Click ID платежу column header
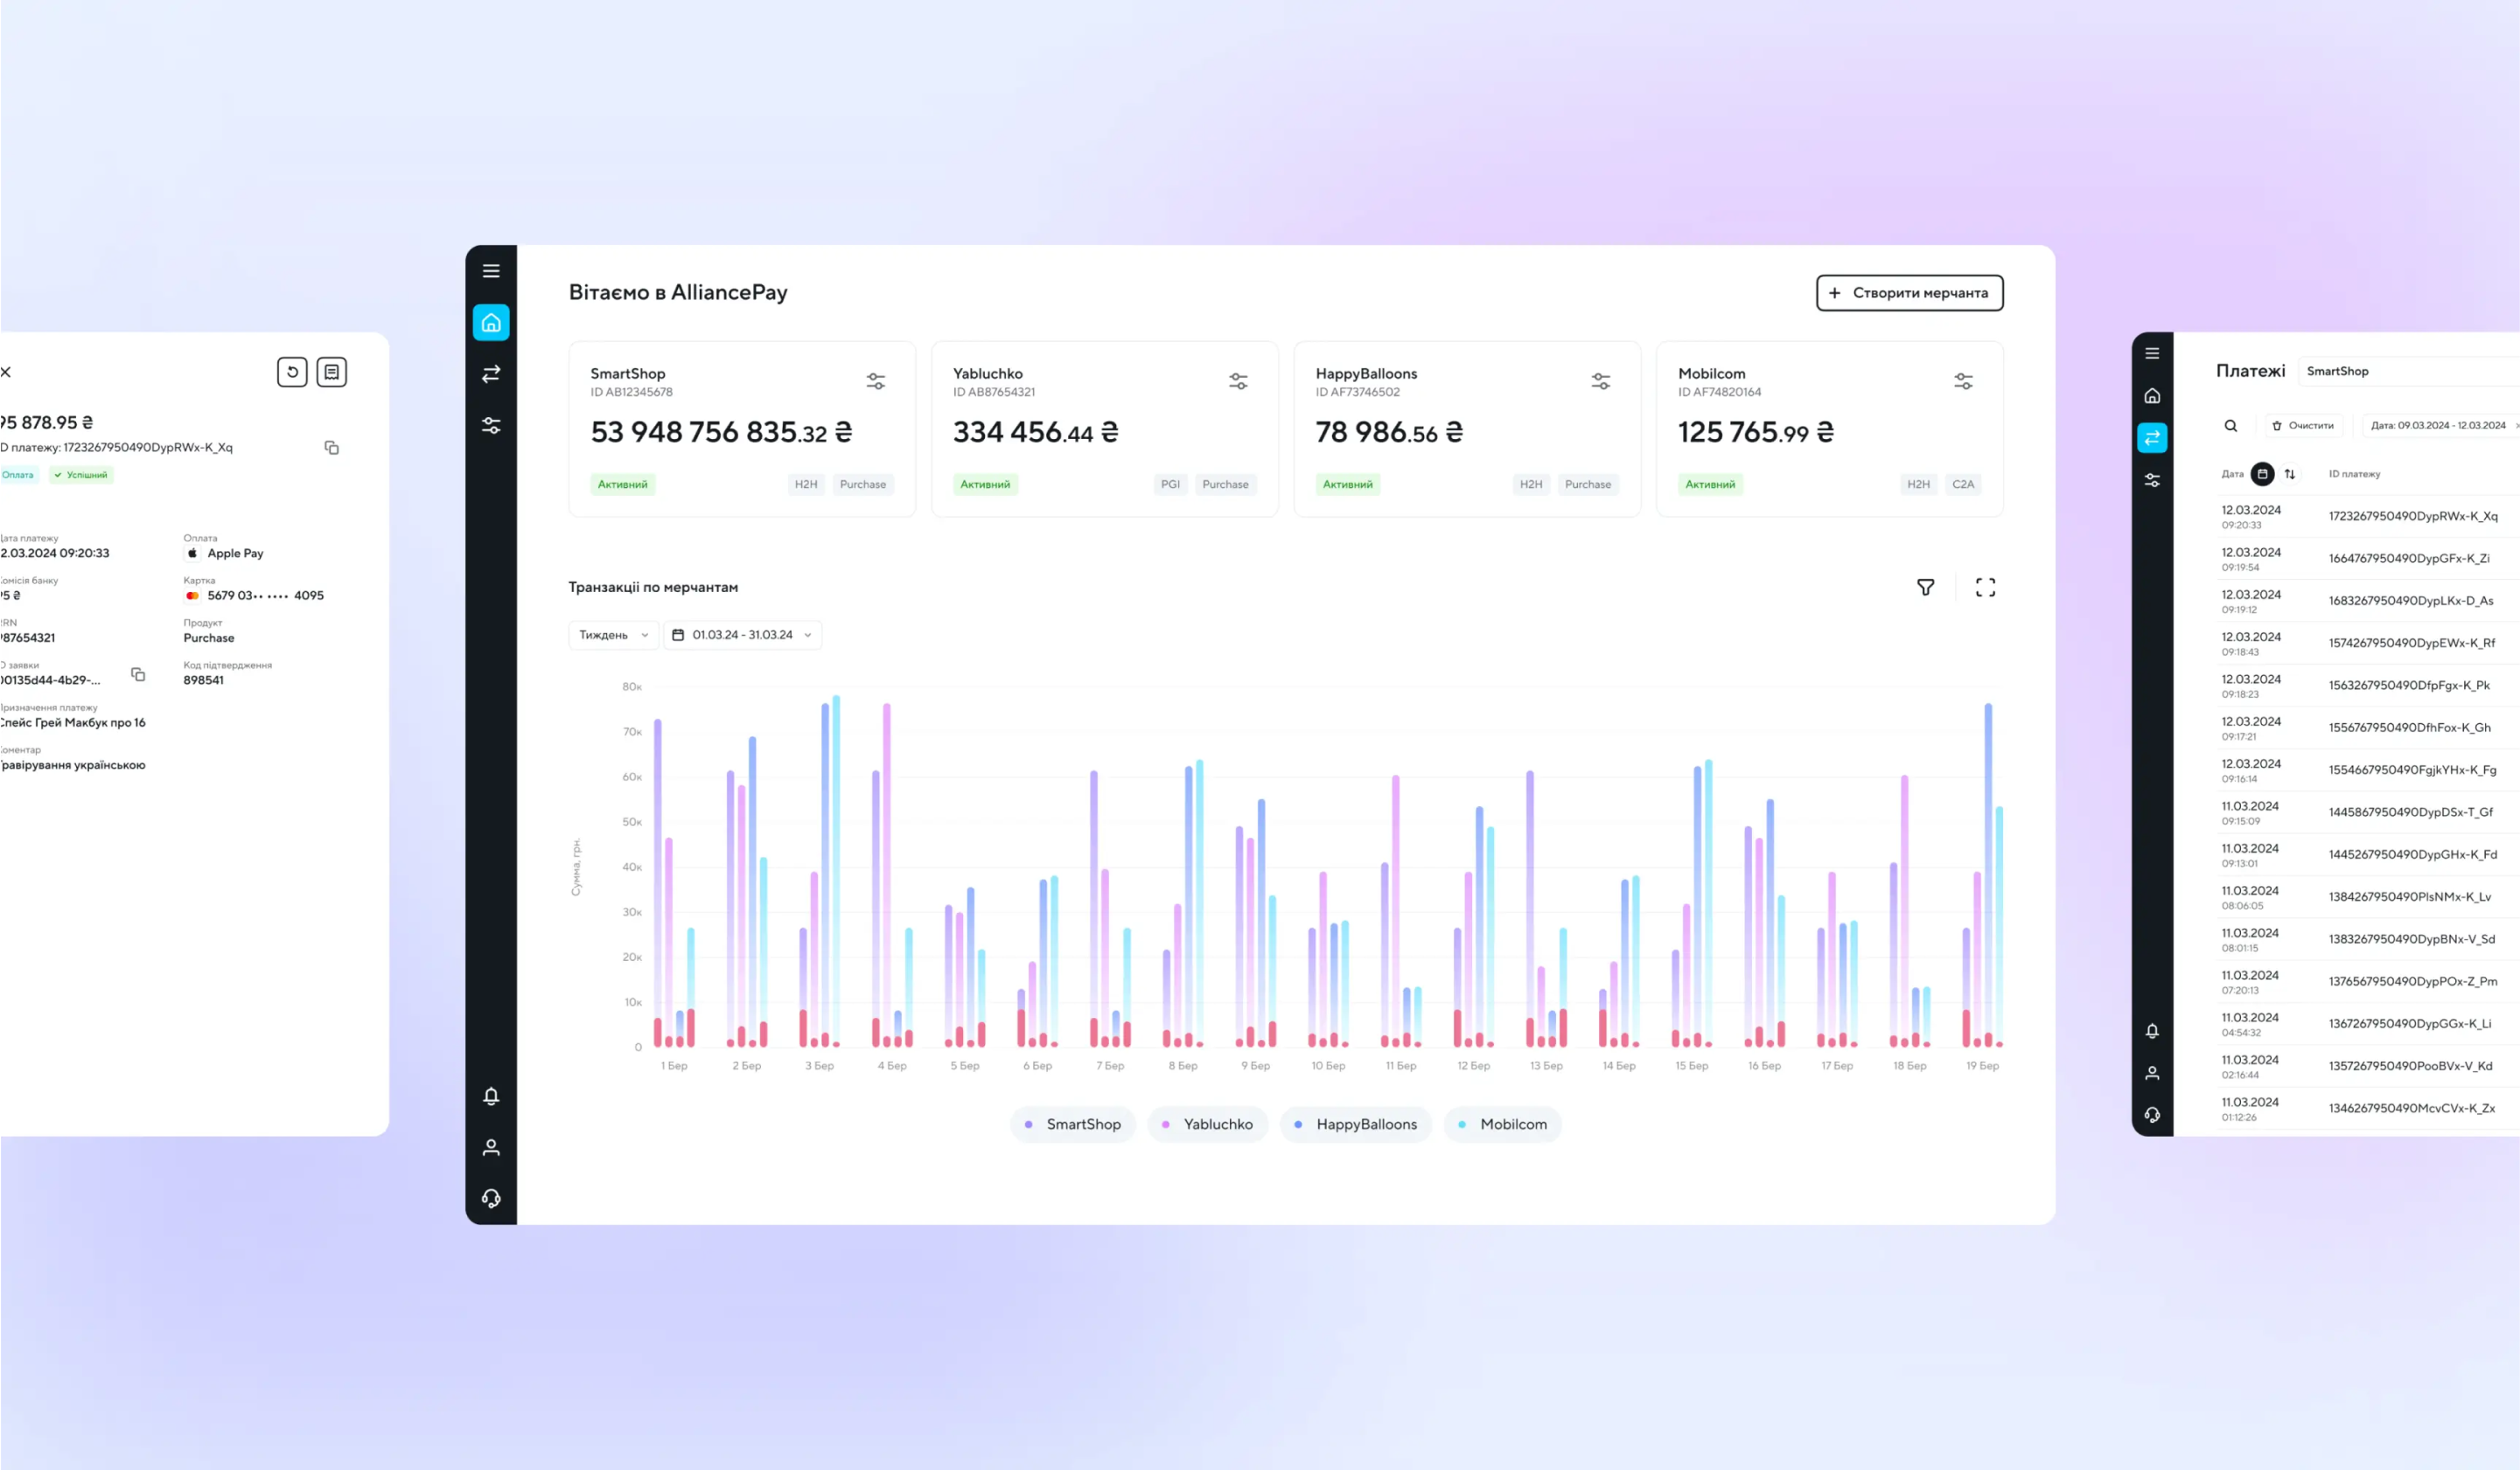Viewport: 2520px width, 1470px height. coord(2354,474)
